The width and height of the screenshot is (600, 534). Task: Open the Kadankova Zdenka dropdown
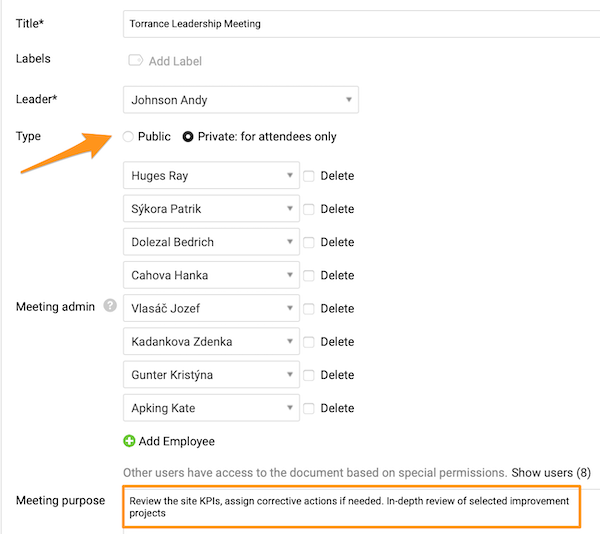(211, 342)
